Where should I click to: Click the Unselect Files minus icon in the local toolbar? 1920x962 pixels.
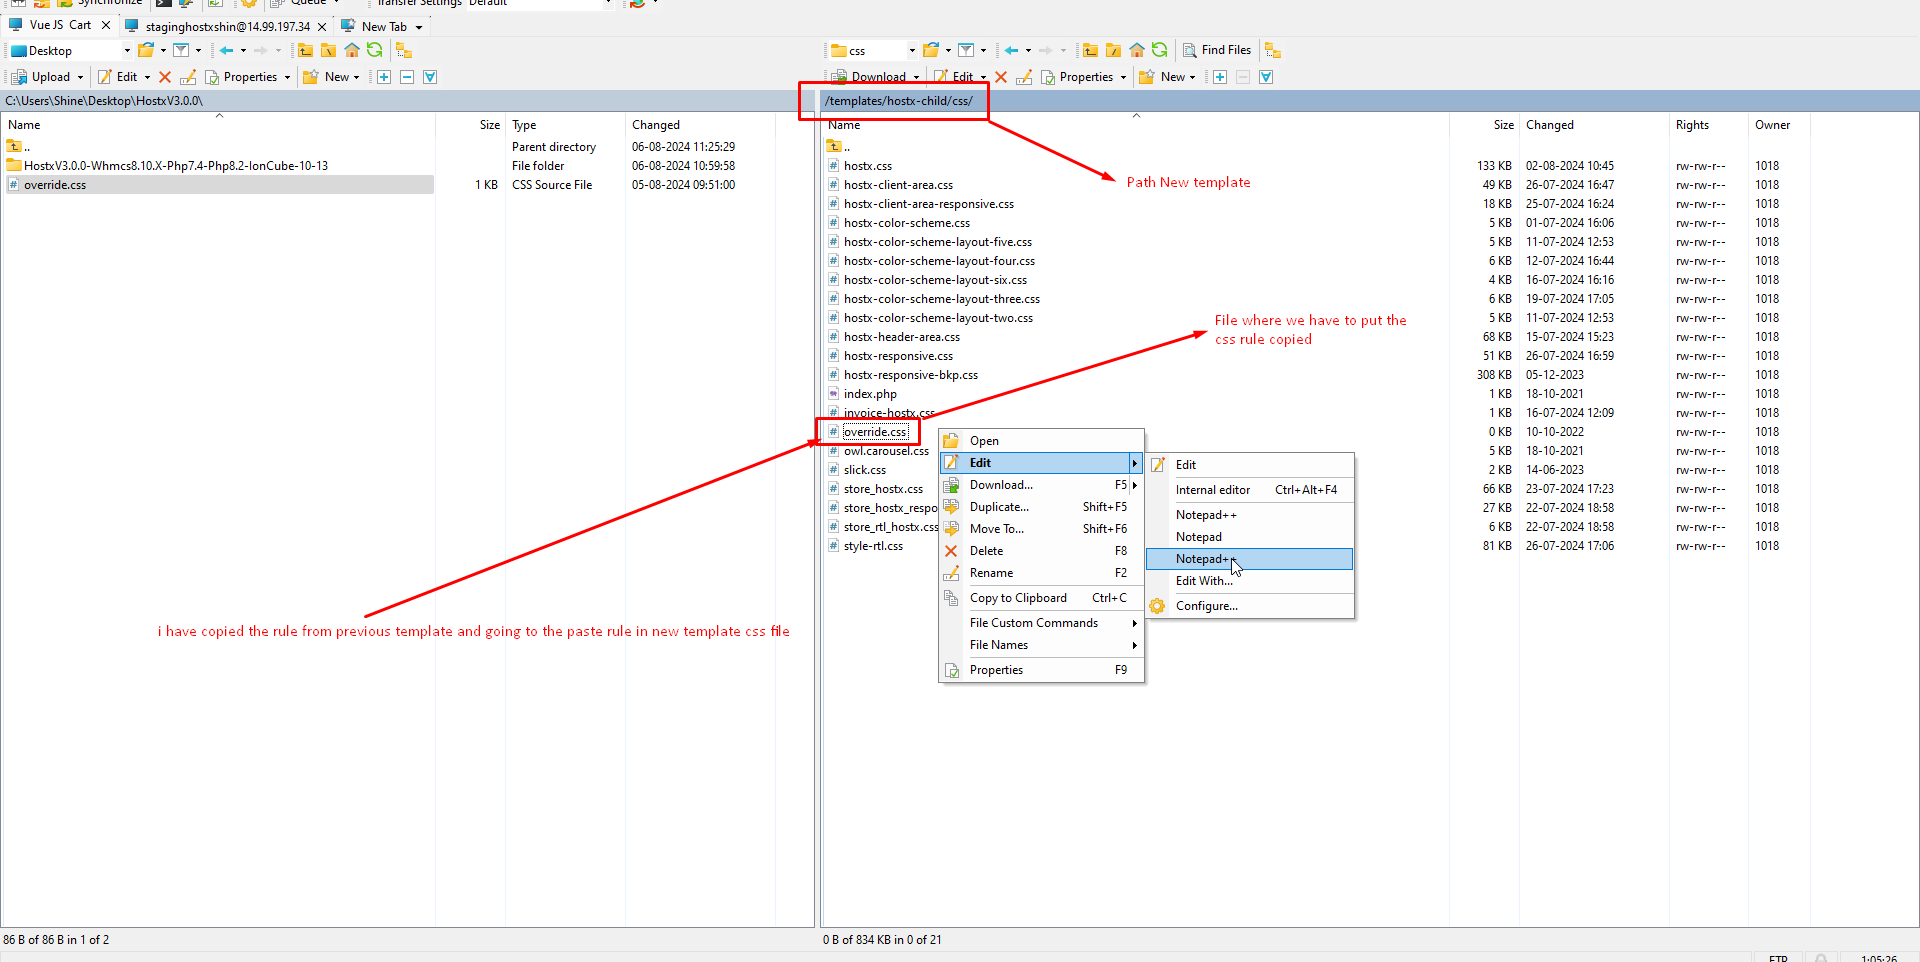[407, 77]
